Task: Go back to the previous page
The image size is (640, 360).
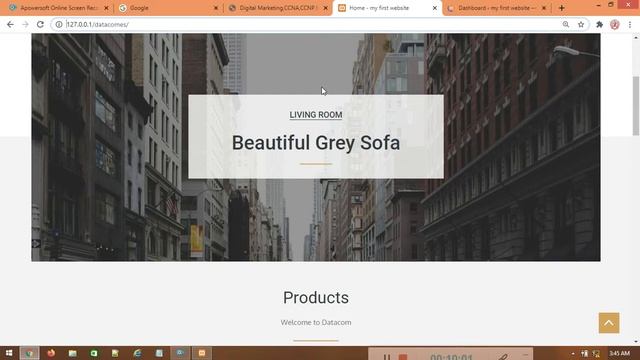Action: [10, 24]
